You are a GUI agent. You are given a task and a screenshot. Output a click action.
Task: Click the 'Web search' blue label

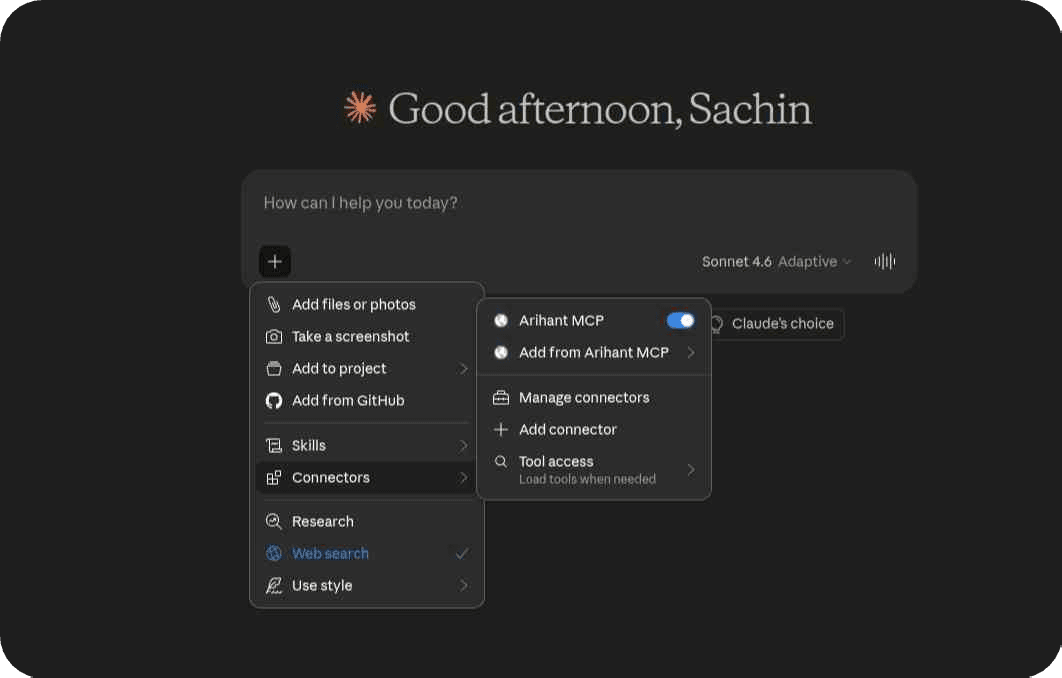click(x=331, y=553)
